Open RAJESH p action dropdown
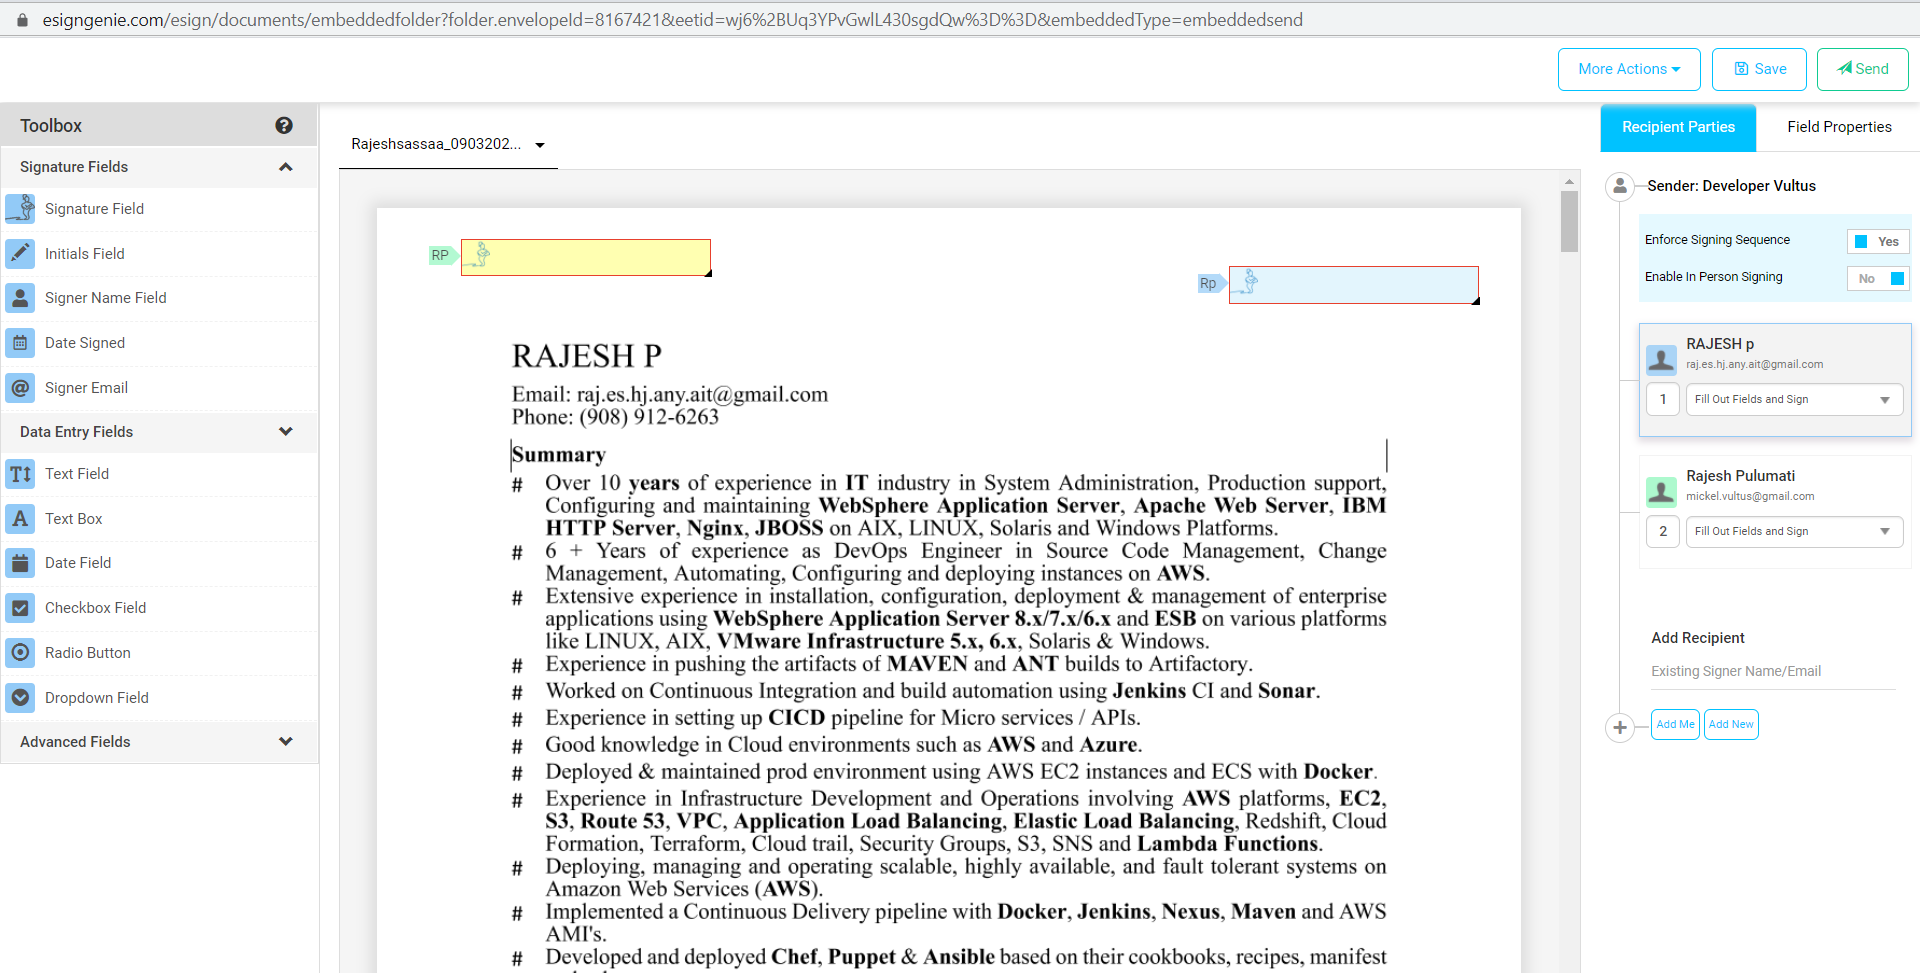Viewport: 1920px width, 973px height. tap(1794, 399)
